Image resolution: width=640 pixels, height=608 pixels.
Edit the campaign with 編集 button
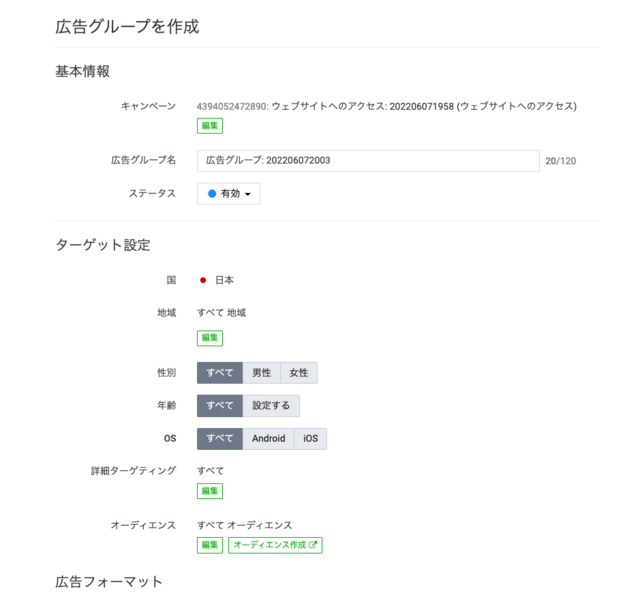point(210,126)
